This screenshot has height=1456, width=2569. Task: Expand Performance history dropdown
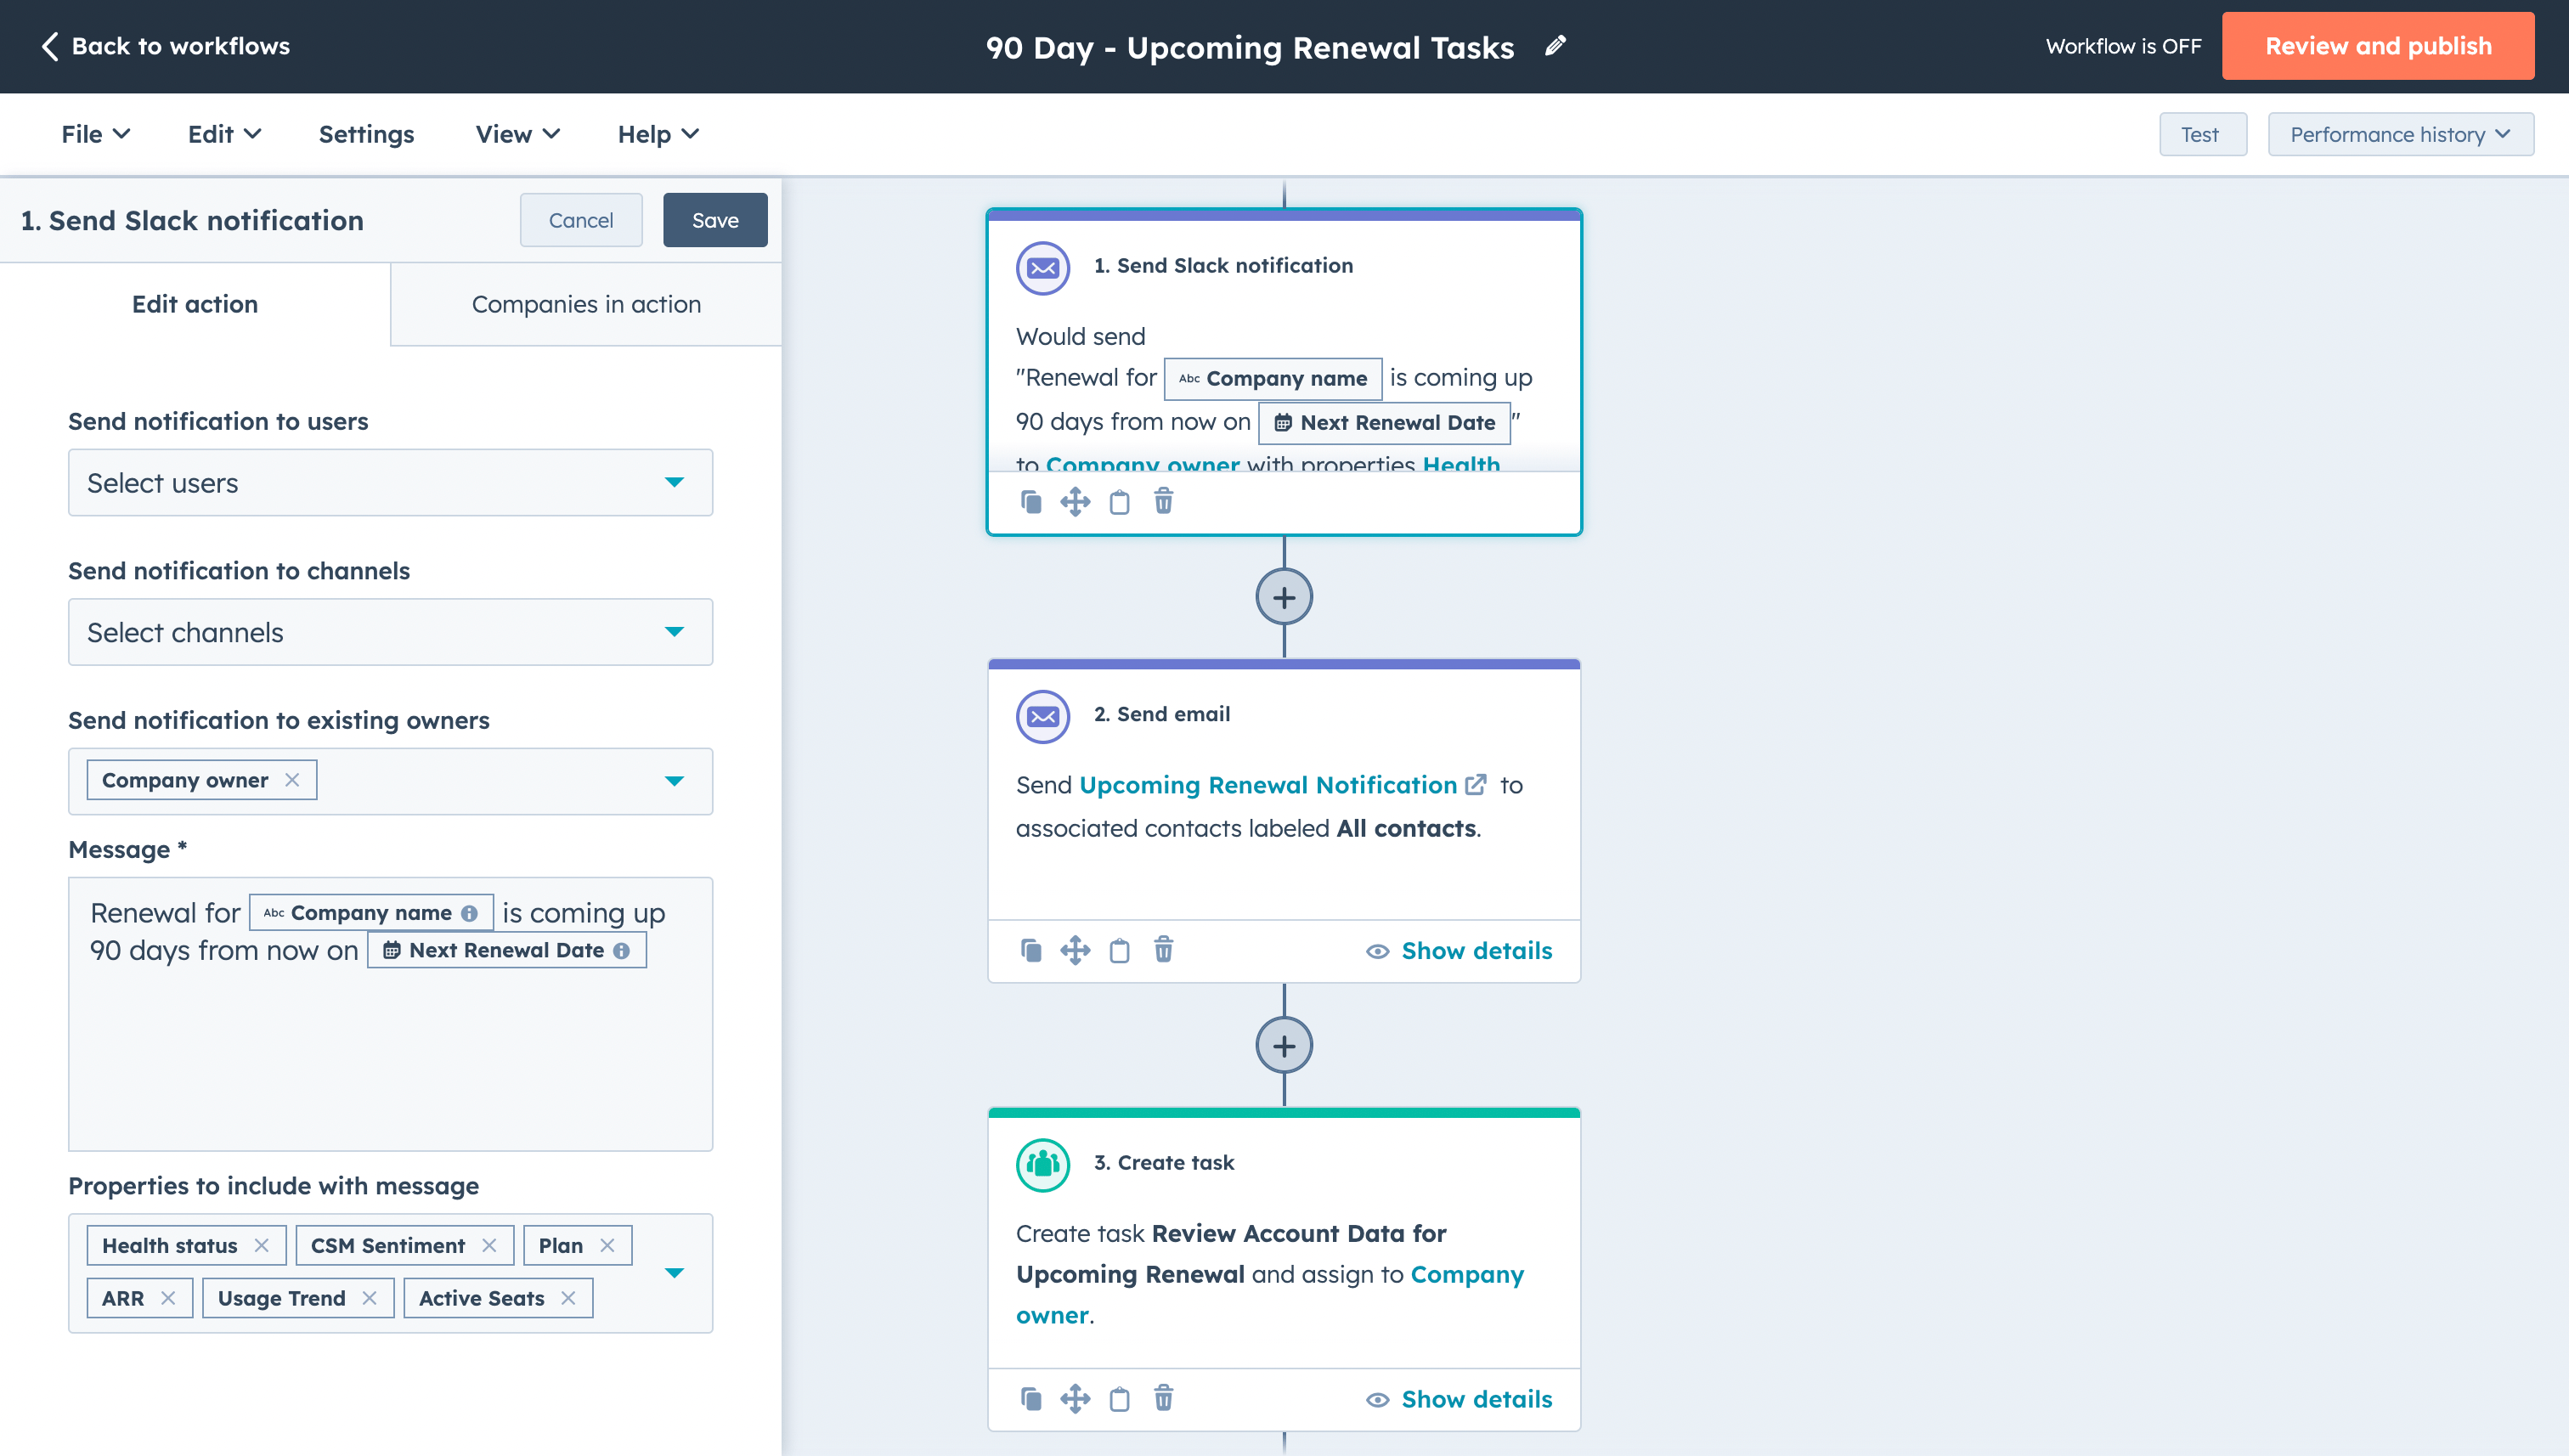point(2400,134)
